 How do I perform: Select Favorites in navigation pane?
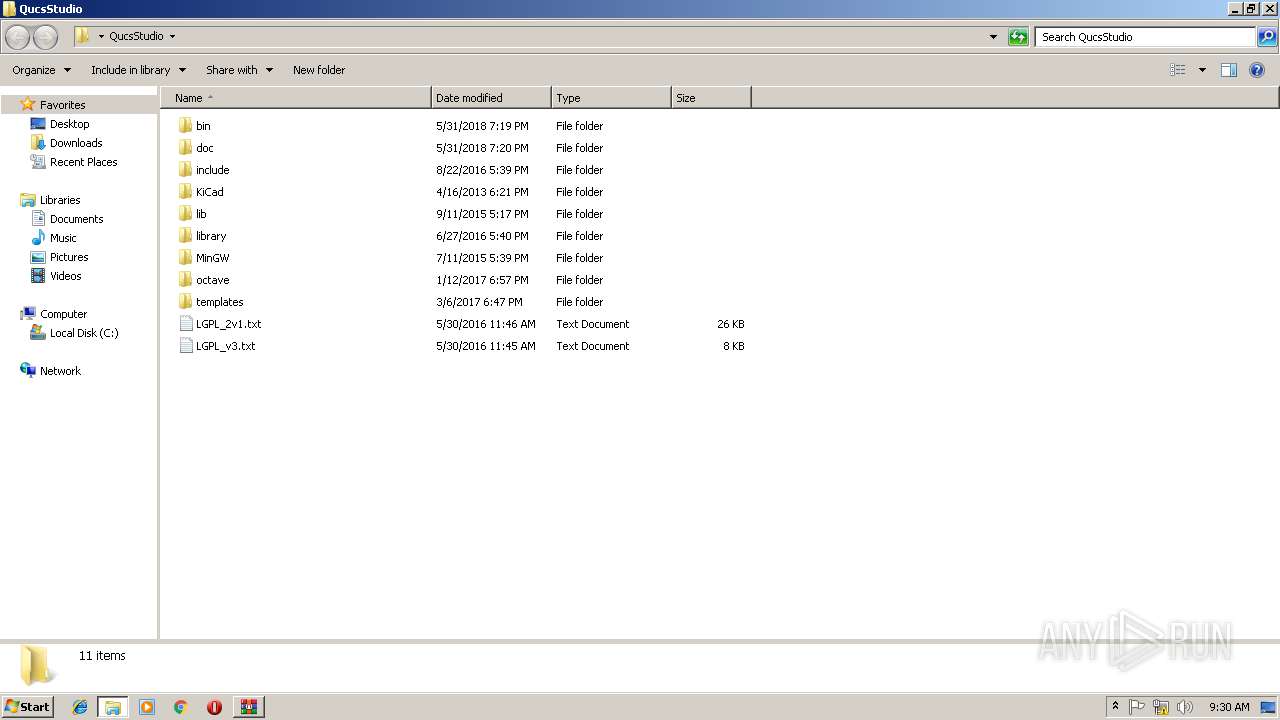(x=62, y=105)
